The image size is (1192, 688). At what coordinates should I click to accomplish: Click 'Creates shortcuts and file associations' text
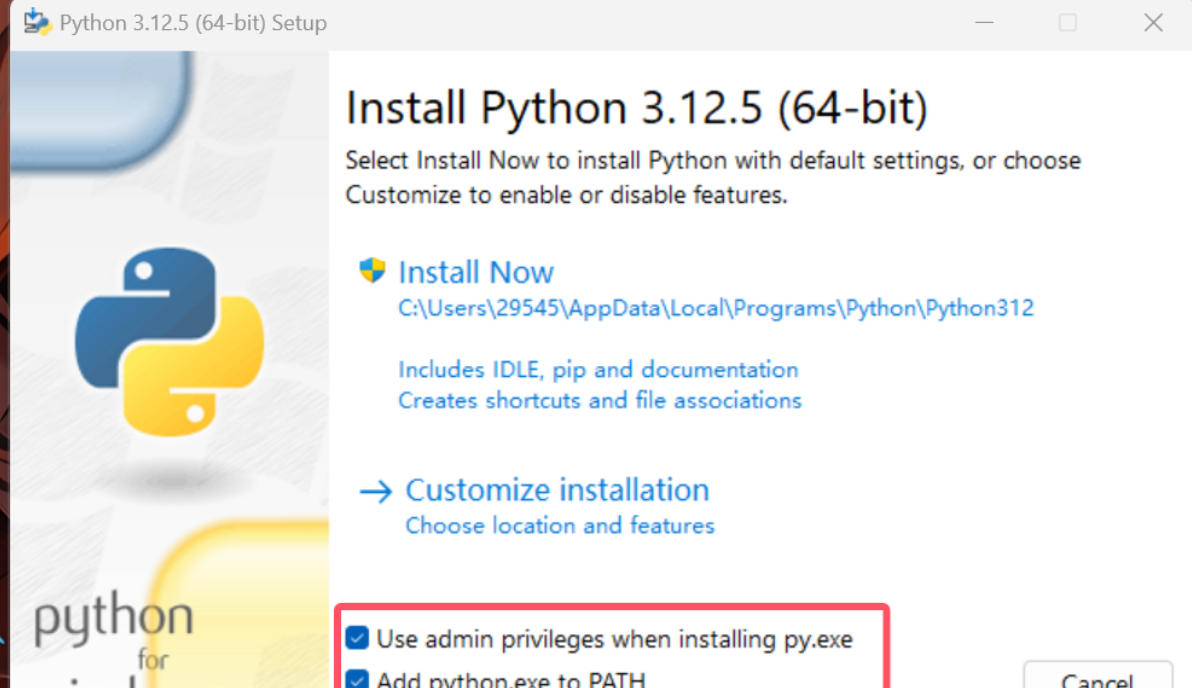tap(600, 401)
